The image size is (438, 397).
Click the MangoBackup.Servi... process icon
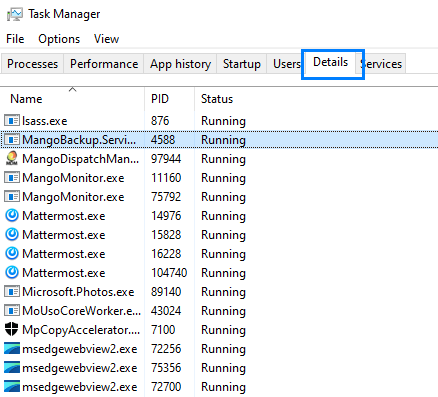click(12, 139)
